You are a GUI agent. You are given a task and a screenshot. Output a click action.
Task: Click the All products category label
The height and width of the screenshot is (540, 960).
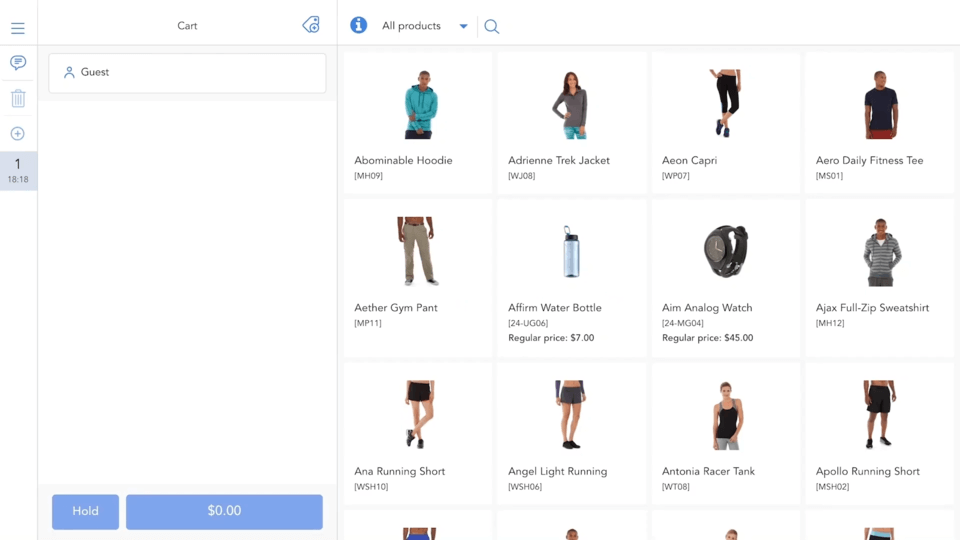411,26
